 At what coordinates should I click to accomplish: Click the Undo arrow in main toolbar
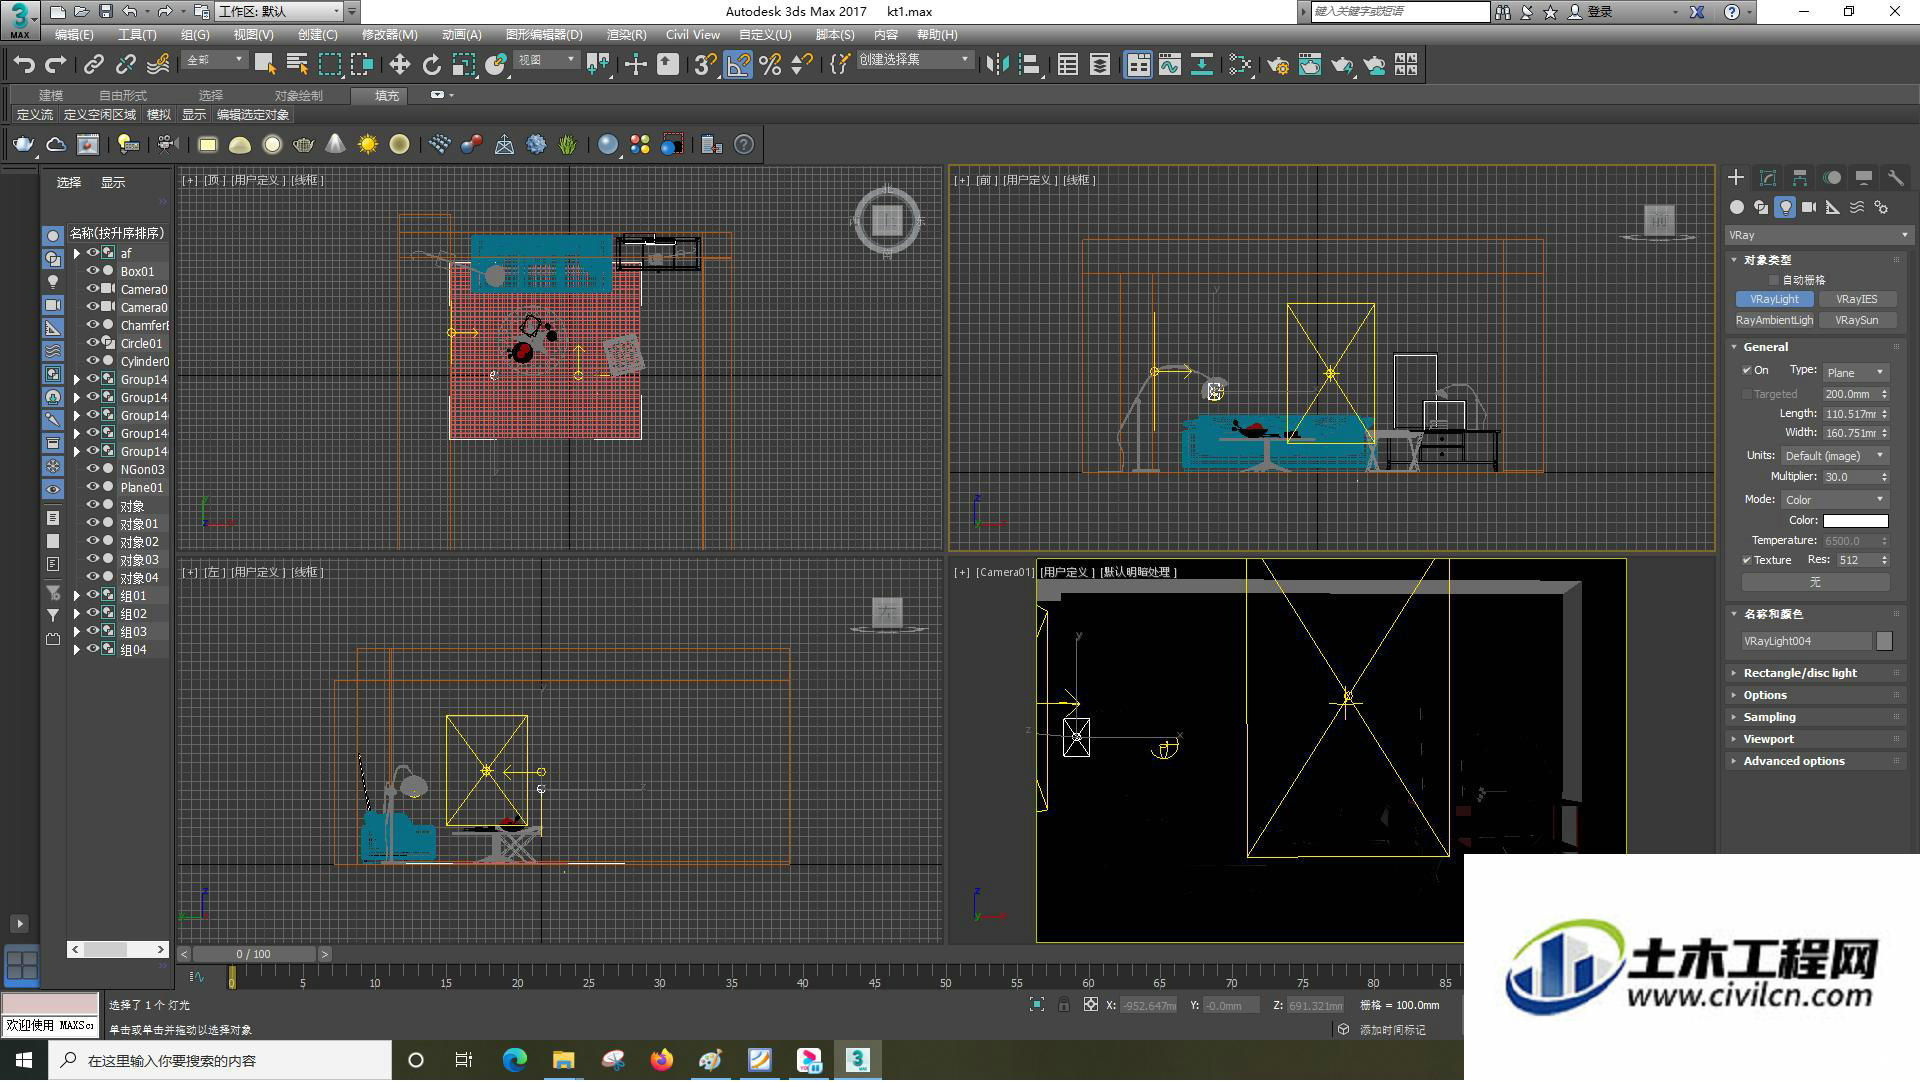[24, 65]
